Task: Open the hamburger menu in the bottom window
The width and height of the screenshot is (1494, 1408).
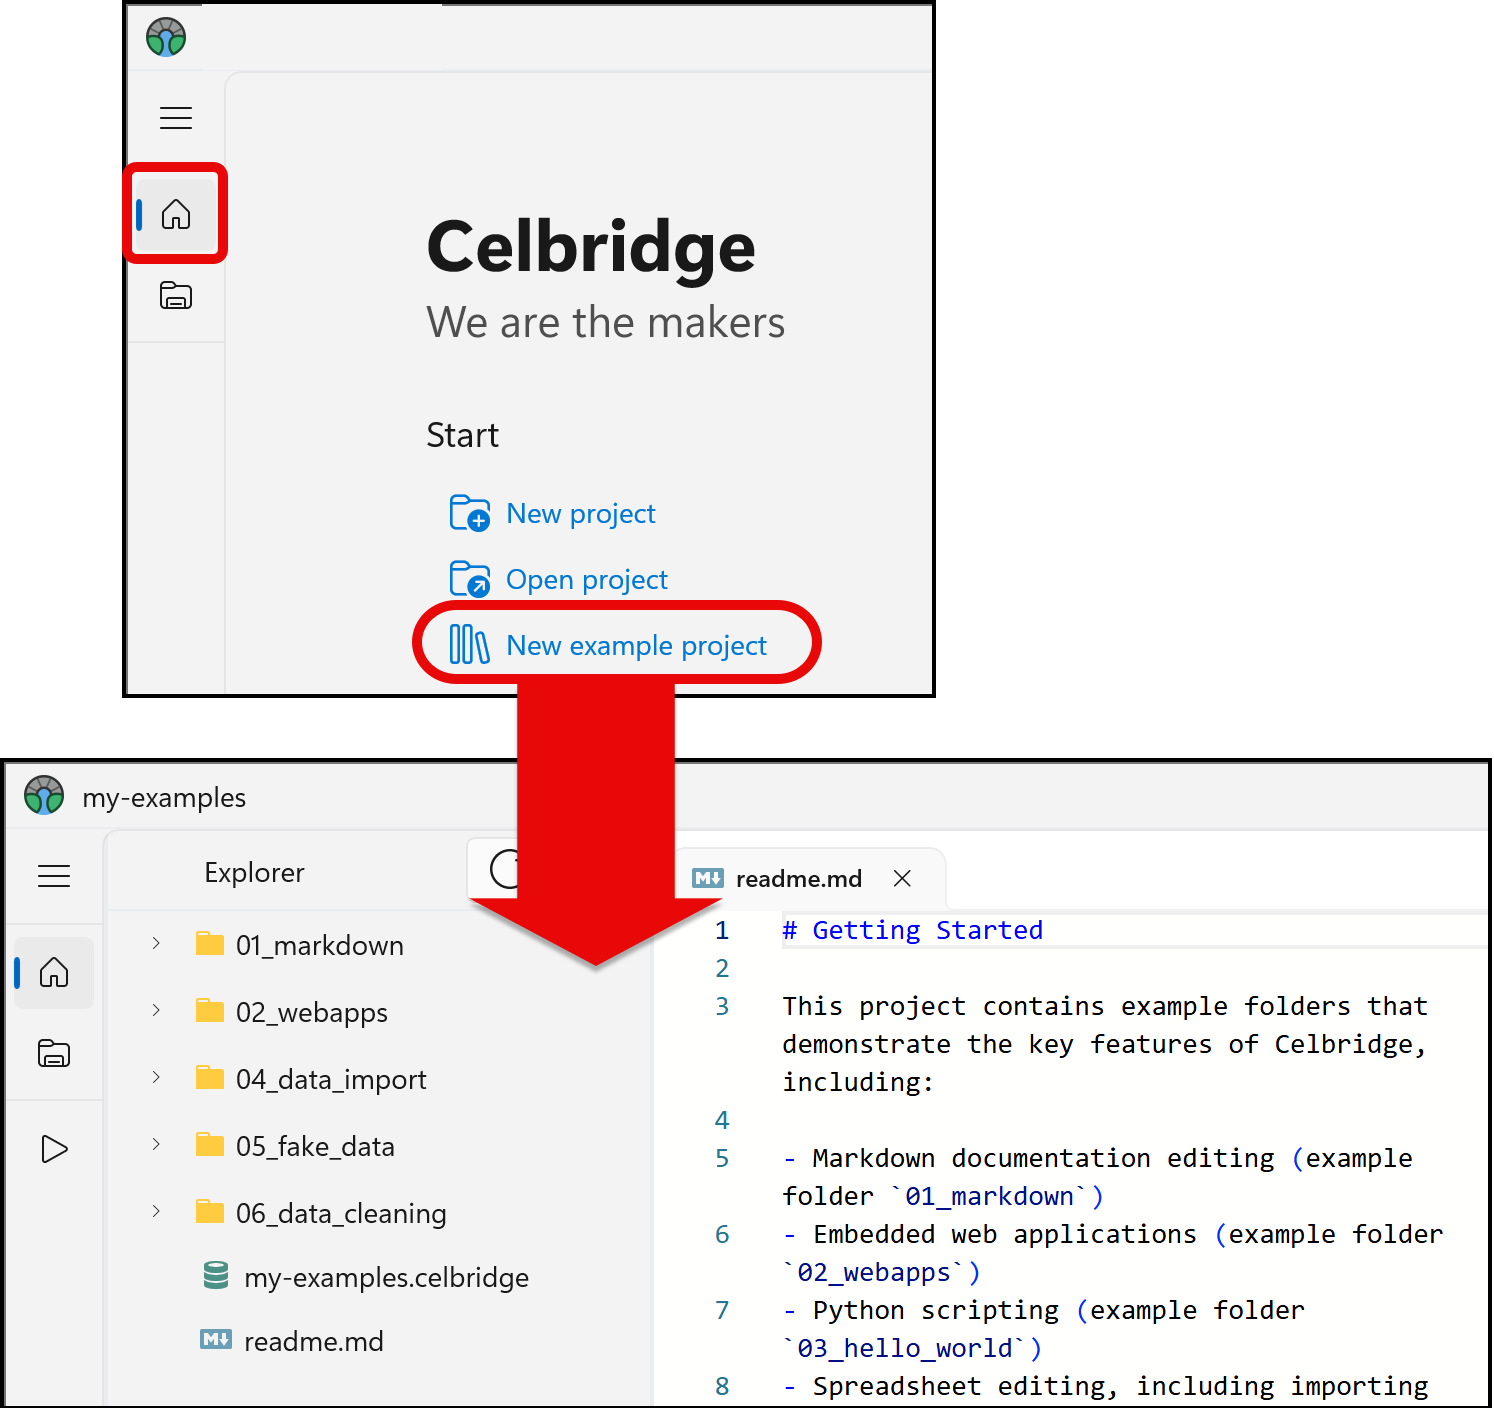Action: (54, 876)
